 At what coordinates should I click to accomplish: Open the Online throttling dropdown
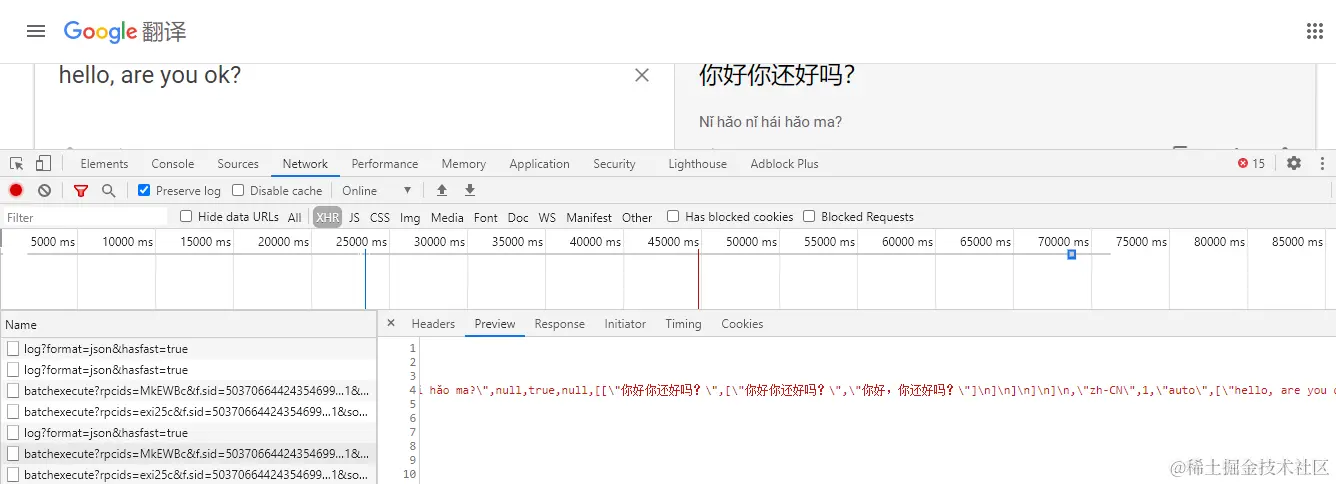(x=377, y=190)
